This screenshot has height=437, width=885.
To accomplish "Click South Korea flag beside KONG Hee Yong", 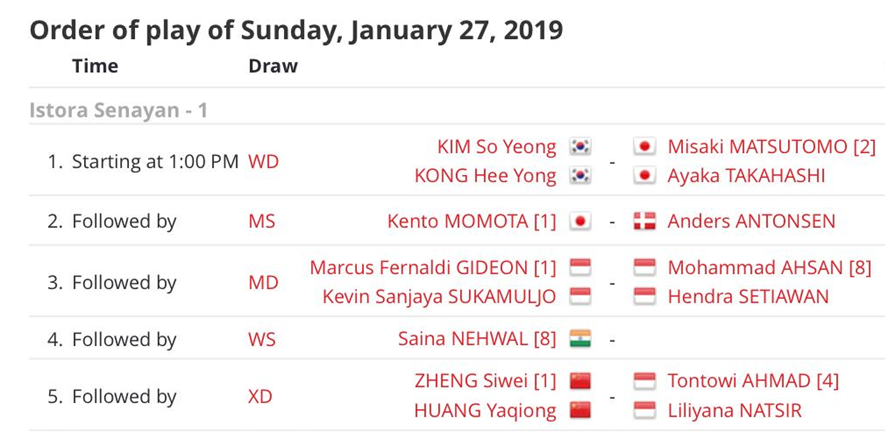I will (x=580, y=176).
